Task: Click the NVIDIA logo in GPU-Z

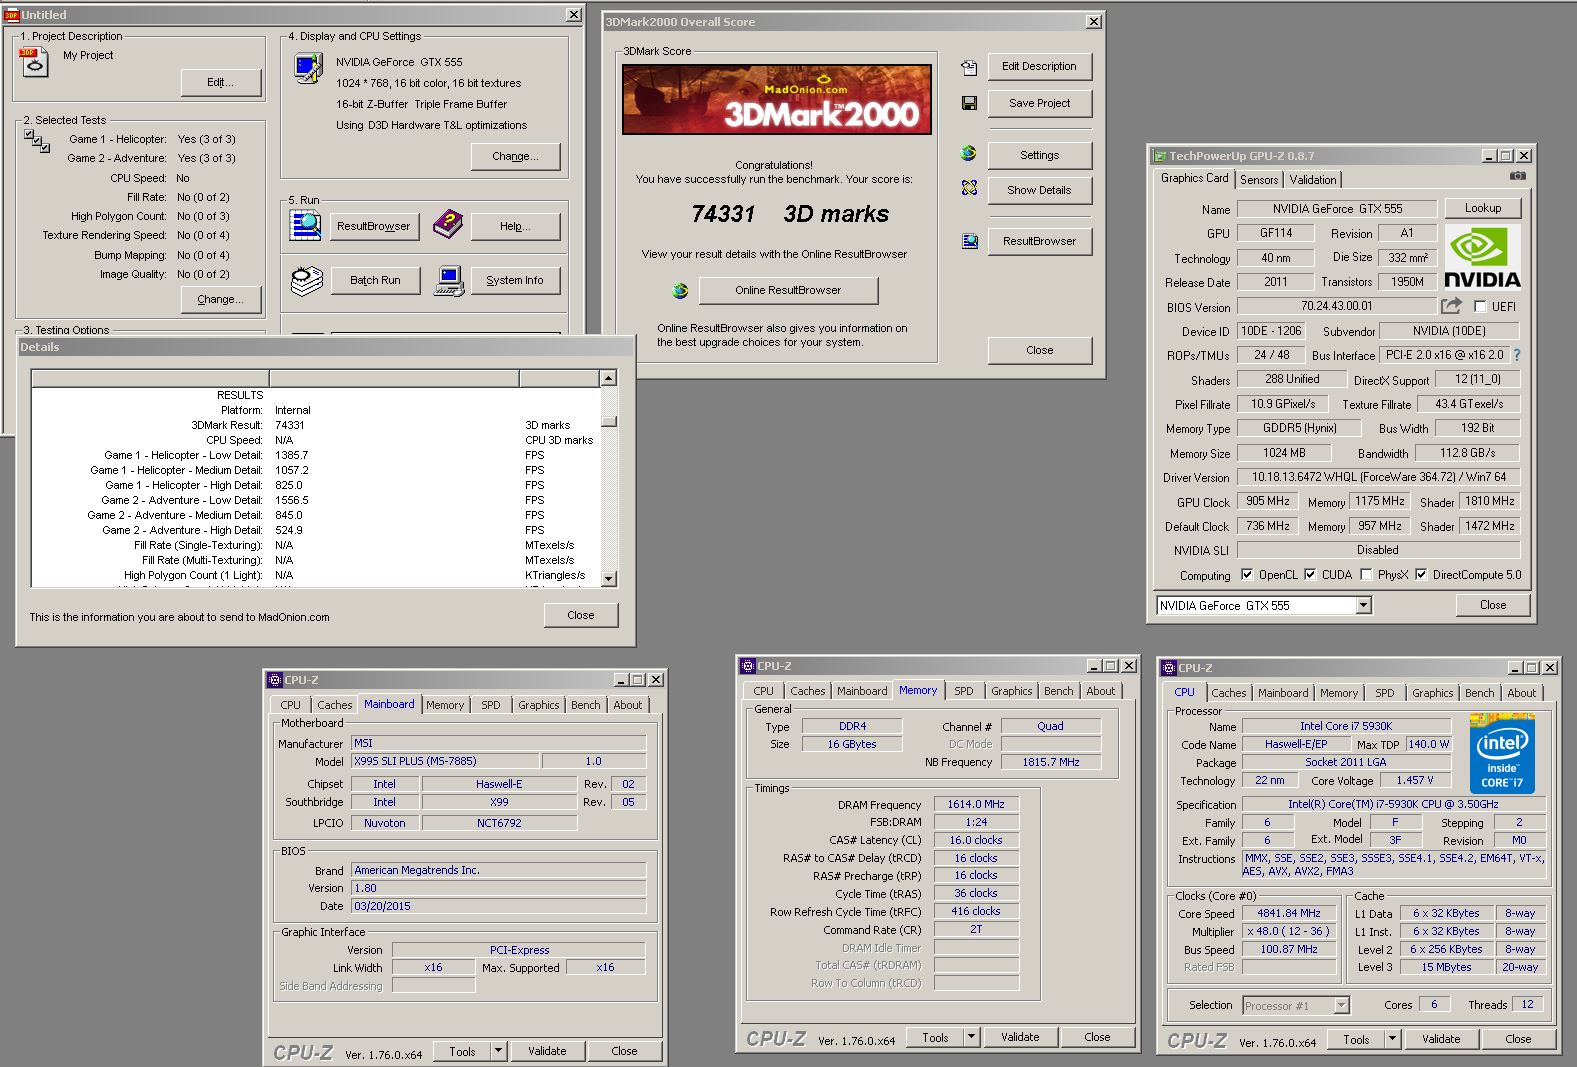Action: point(1482,257)
